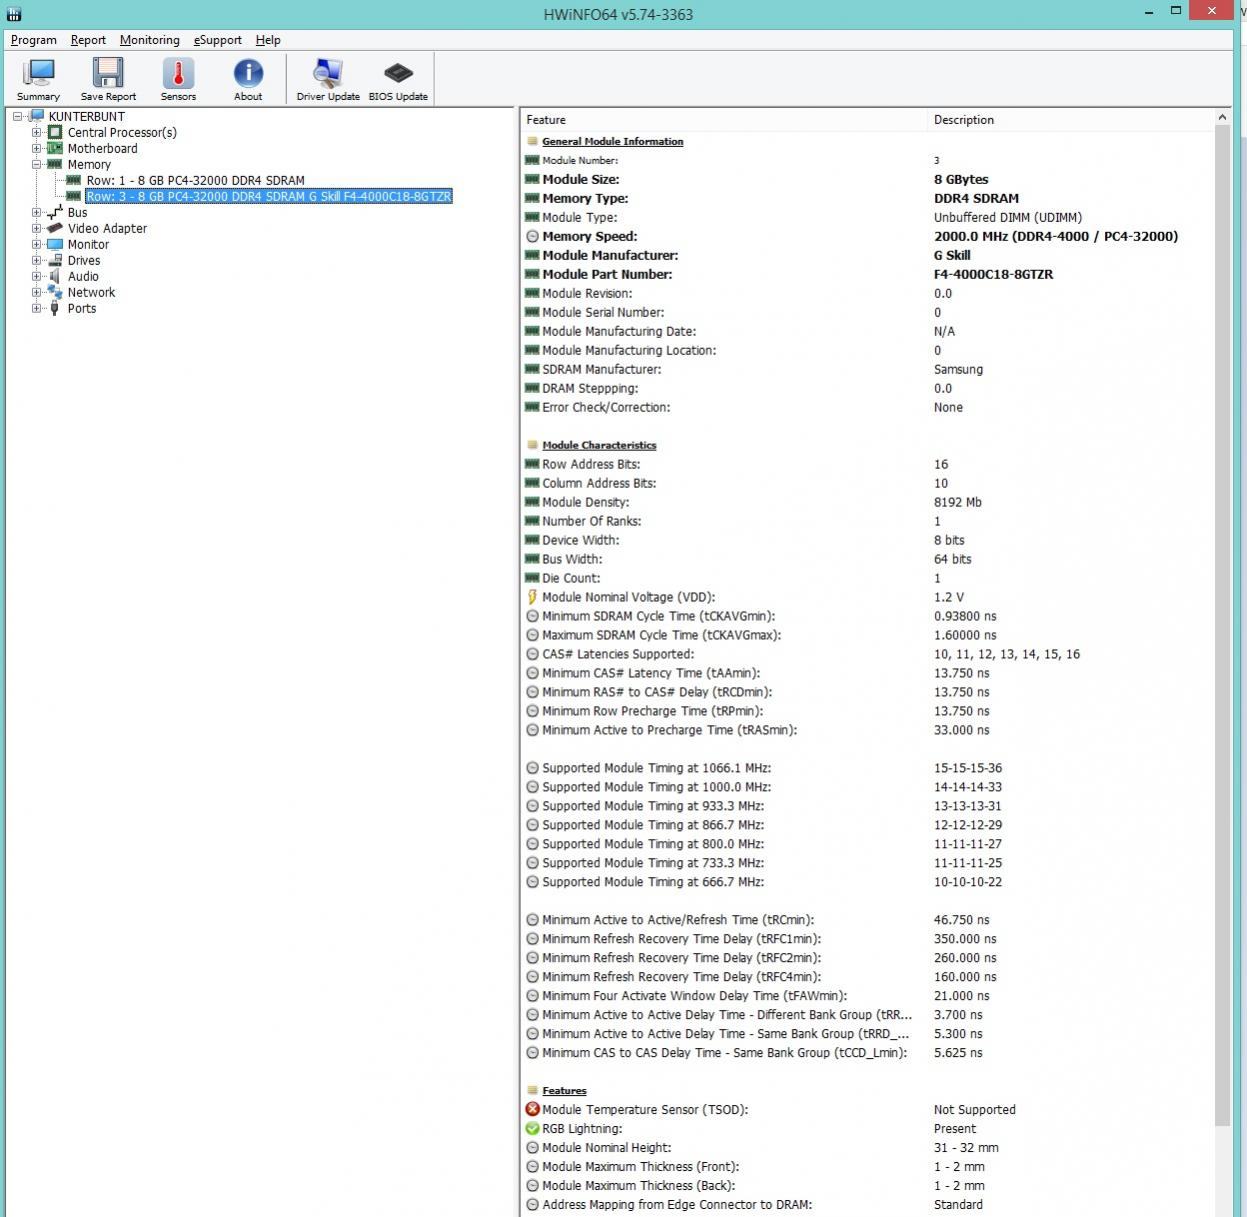Screen dimensions: 1247x1217
Task: Select the Memory tree label
Action: pyautogui.click(x=89, y=164)
